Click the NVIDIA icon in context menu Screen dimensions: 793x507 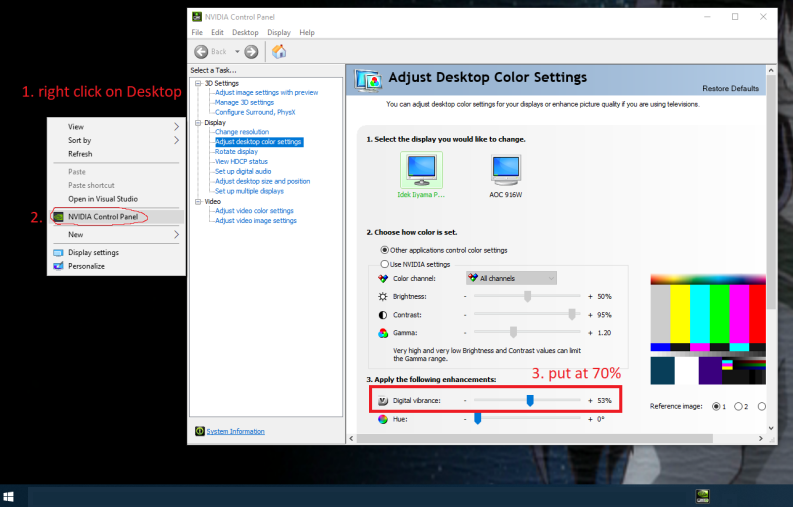(x=59, y=217)
